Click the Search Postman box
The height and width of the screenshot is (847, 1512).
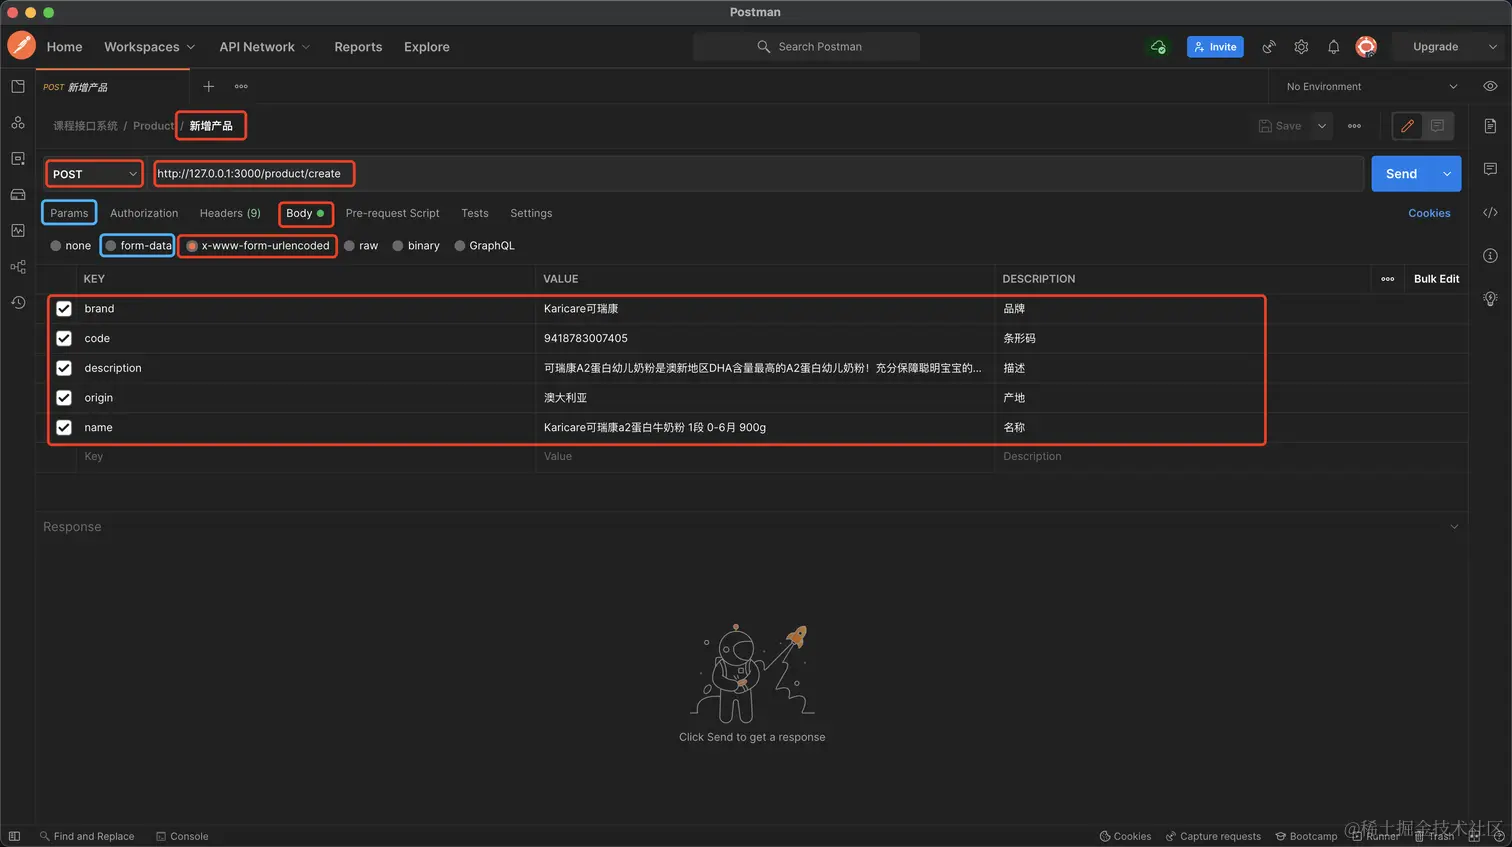[808, 47]
